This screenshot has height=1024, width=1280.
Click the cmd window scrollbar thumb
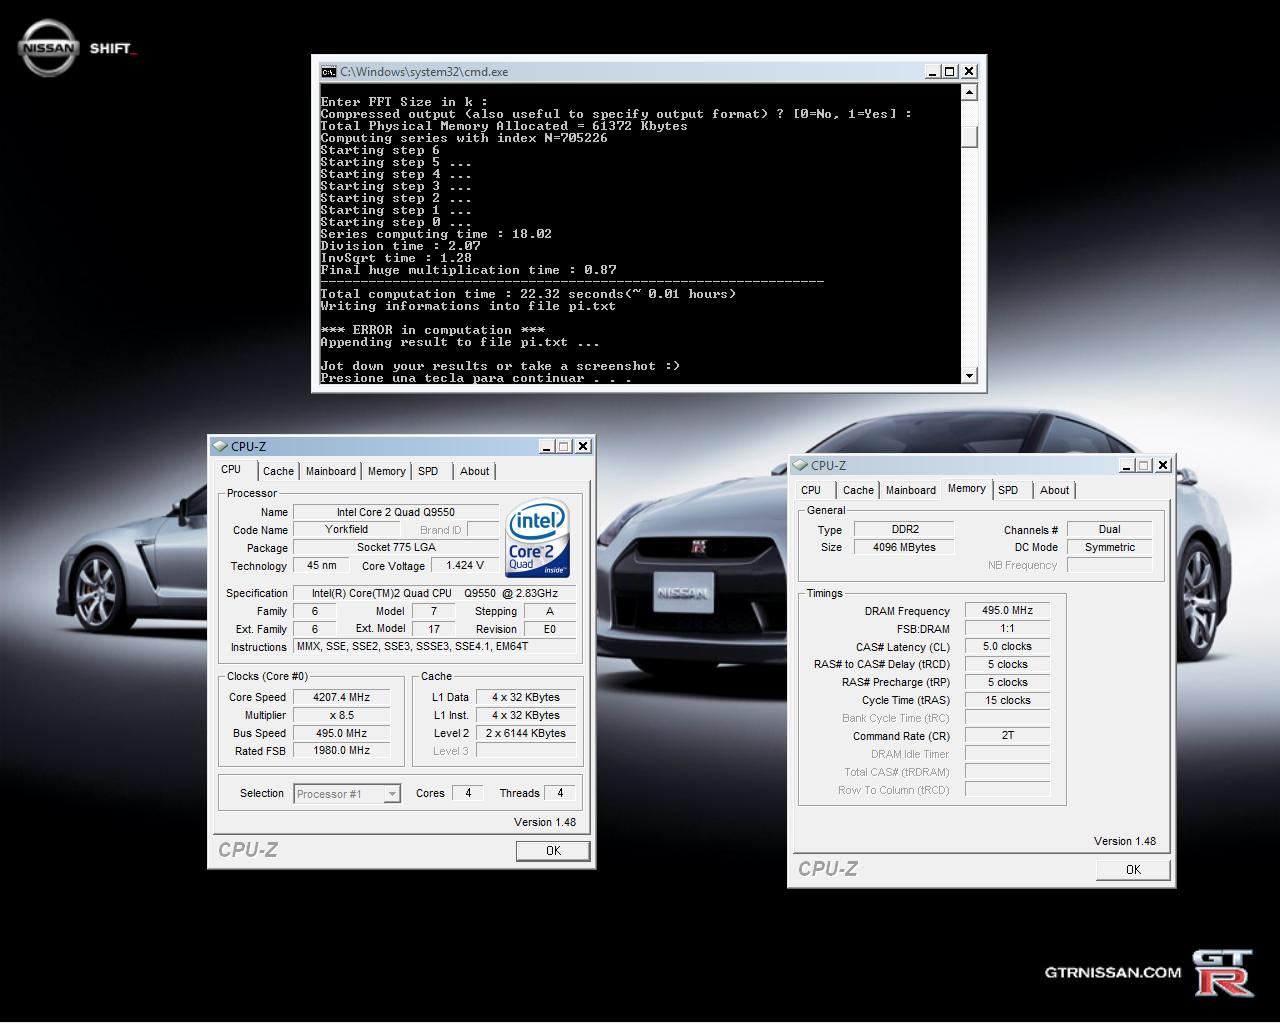point(969,136)
